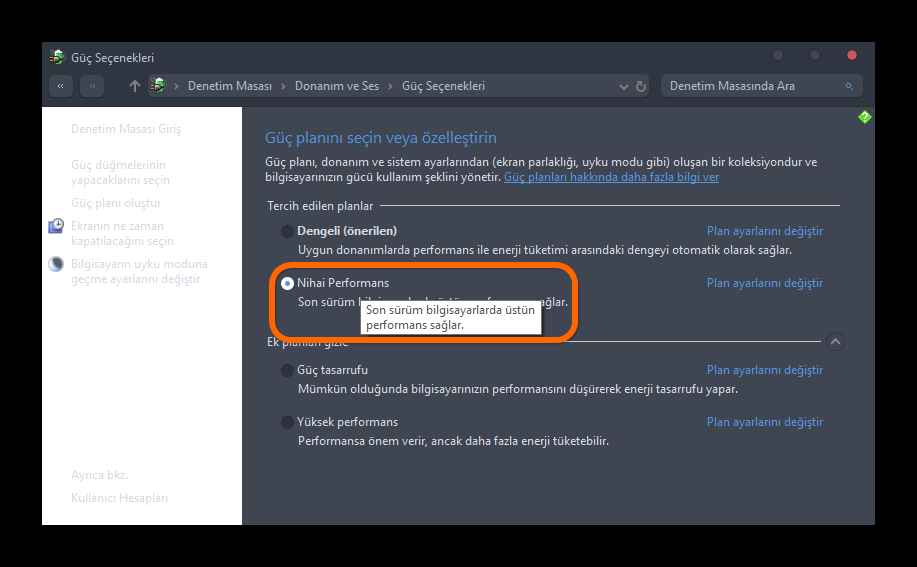The image size is (917, 567).
Task: Click the Güç planını seçin veya özelleştirin heading
Action: pos(381,138)
